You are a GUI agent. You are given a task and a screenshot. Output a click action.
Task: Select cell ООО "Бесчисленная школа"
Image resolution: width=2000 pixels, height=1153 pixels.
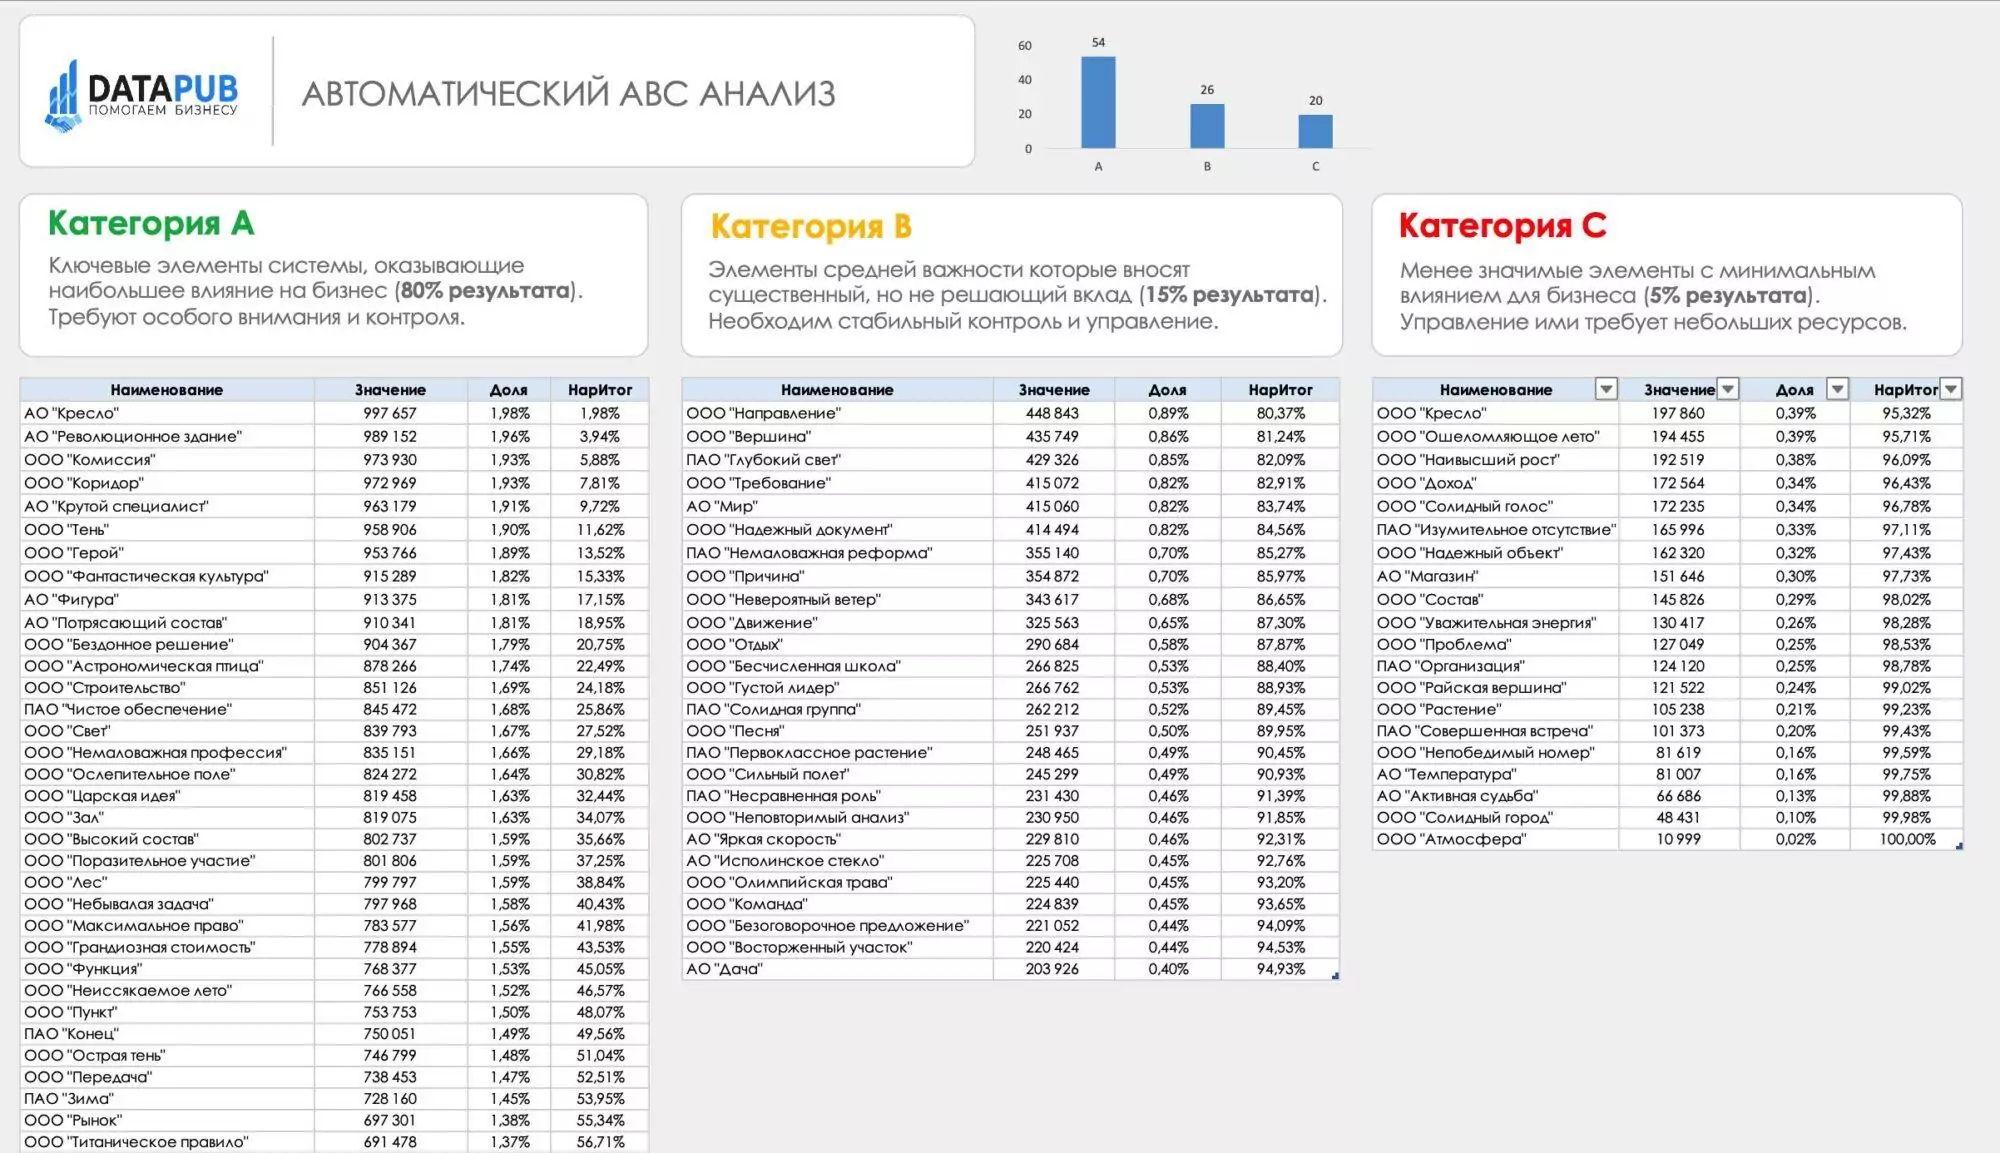click(x=838, y=666)
